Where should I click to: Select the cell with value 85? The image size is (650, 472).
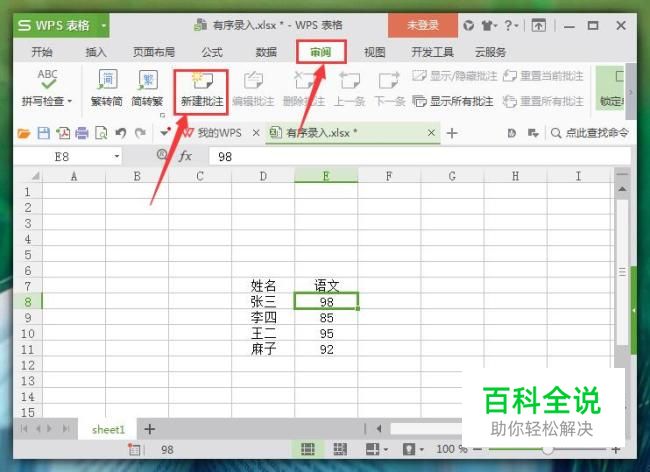point(326,317)
